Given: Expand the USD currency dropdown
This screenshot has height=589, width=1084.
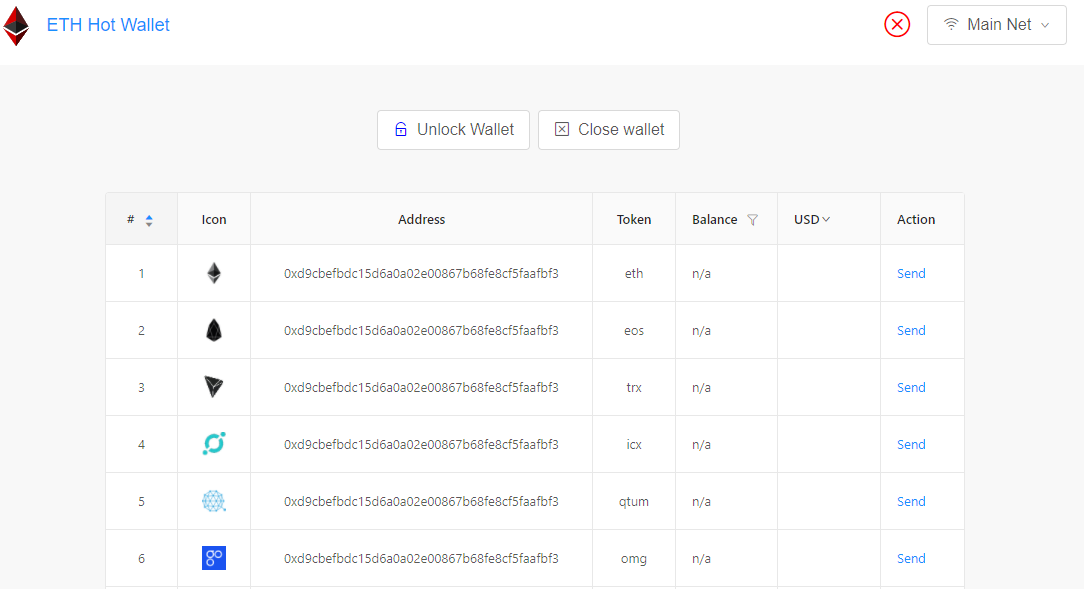Looking at the screenshot, I should click(x=812, y=219).
